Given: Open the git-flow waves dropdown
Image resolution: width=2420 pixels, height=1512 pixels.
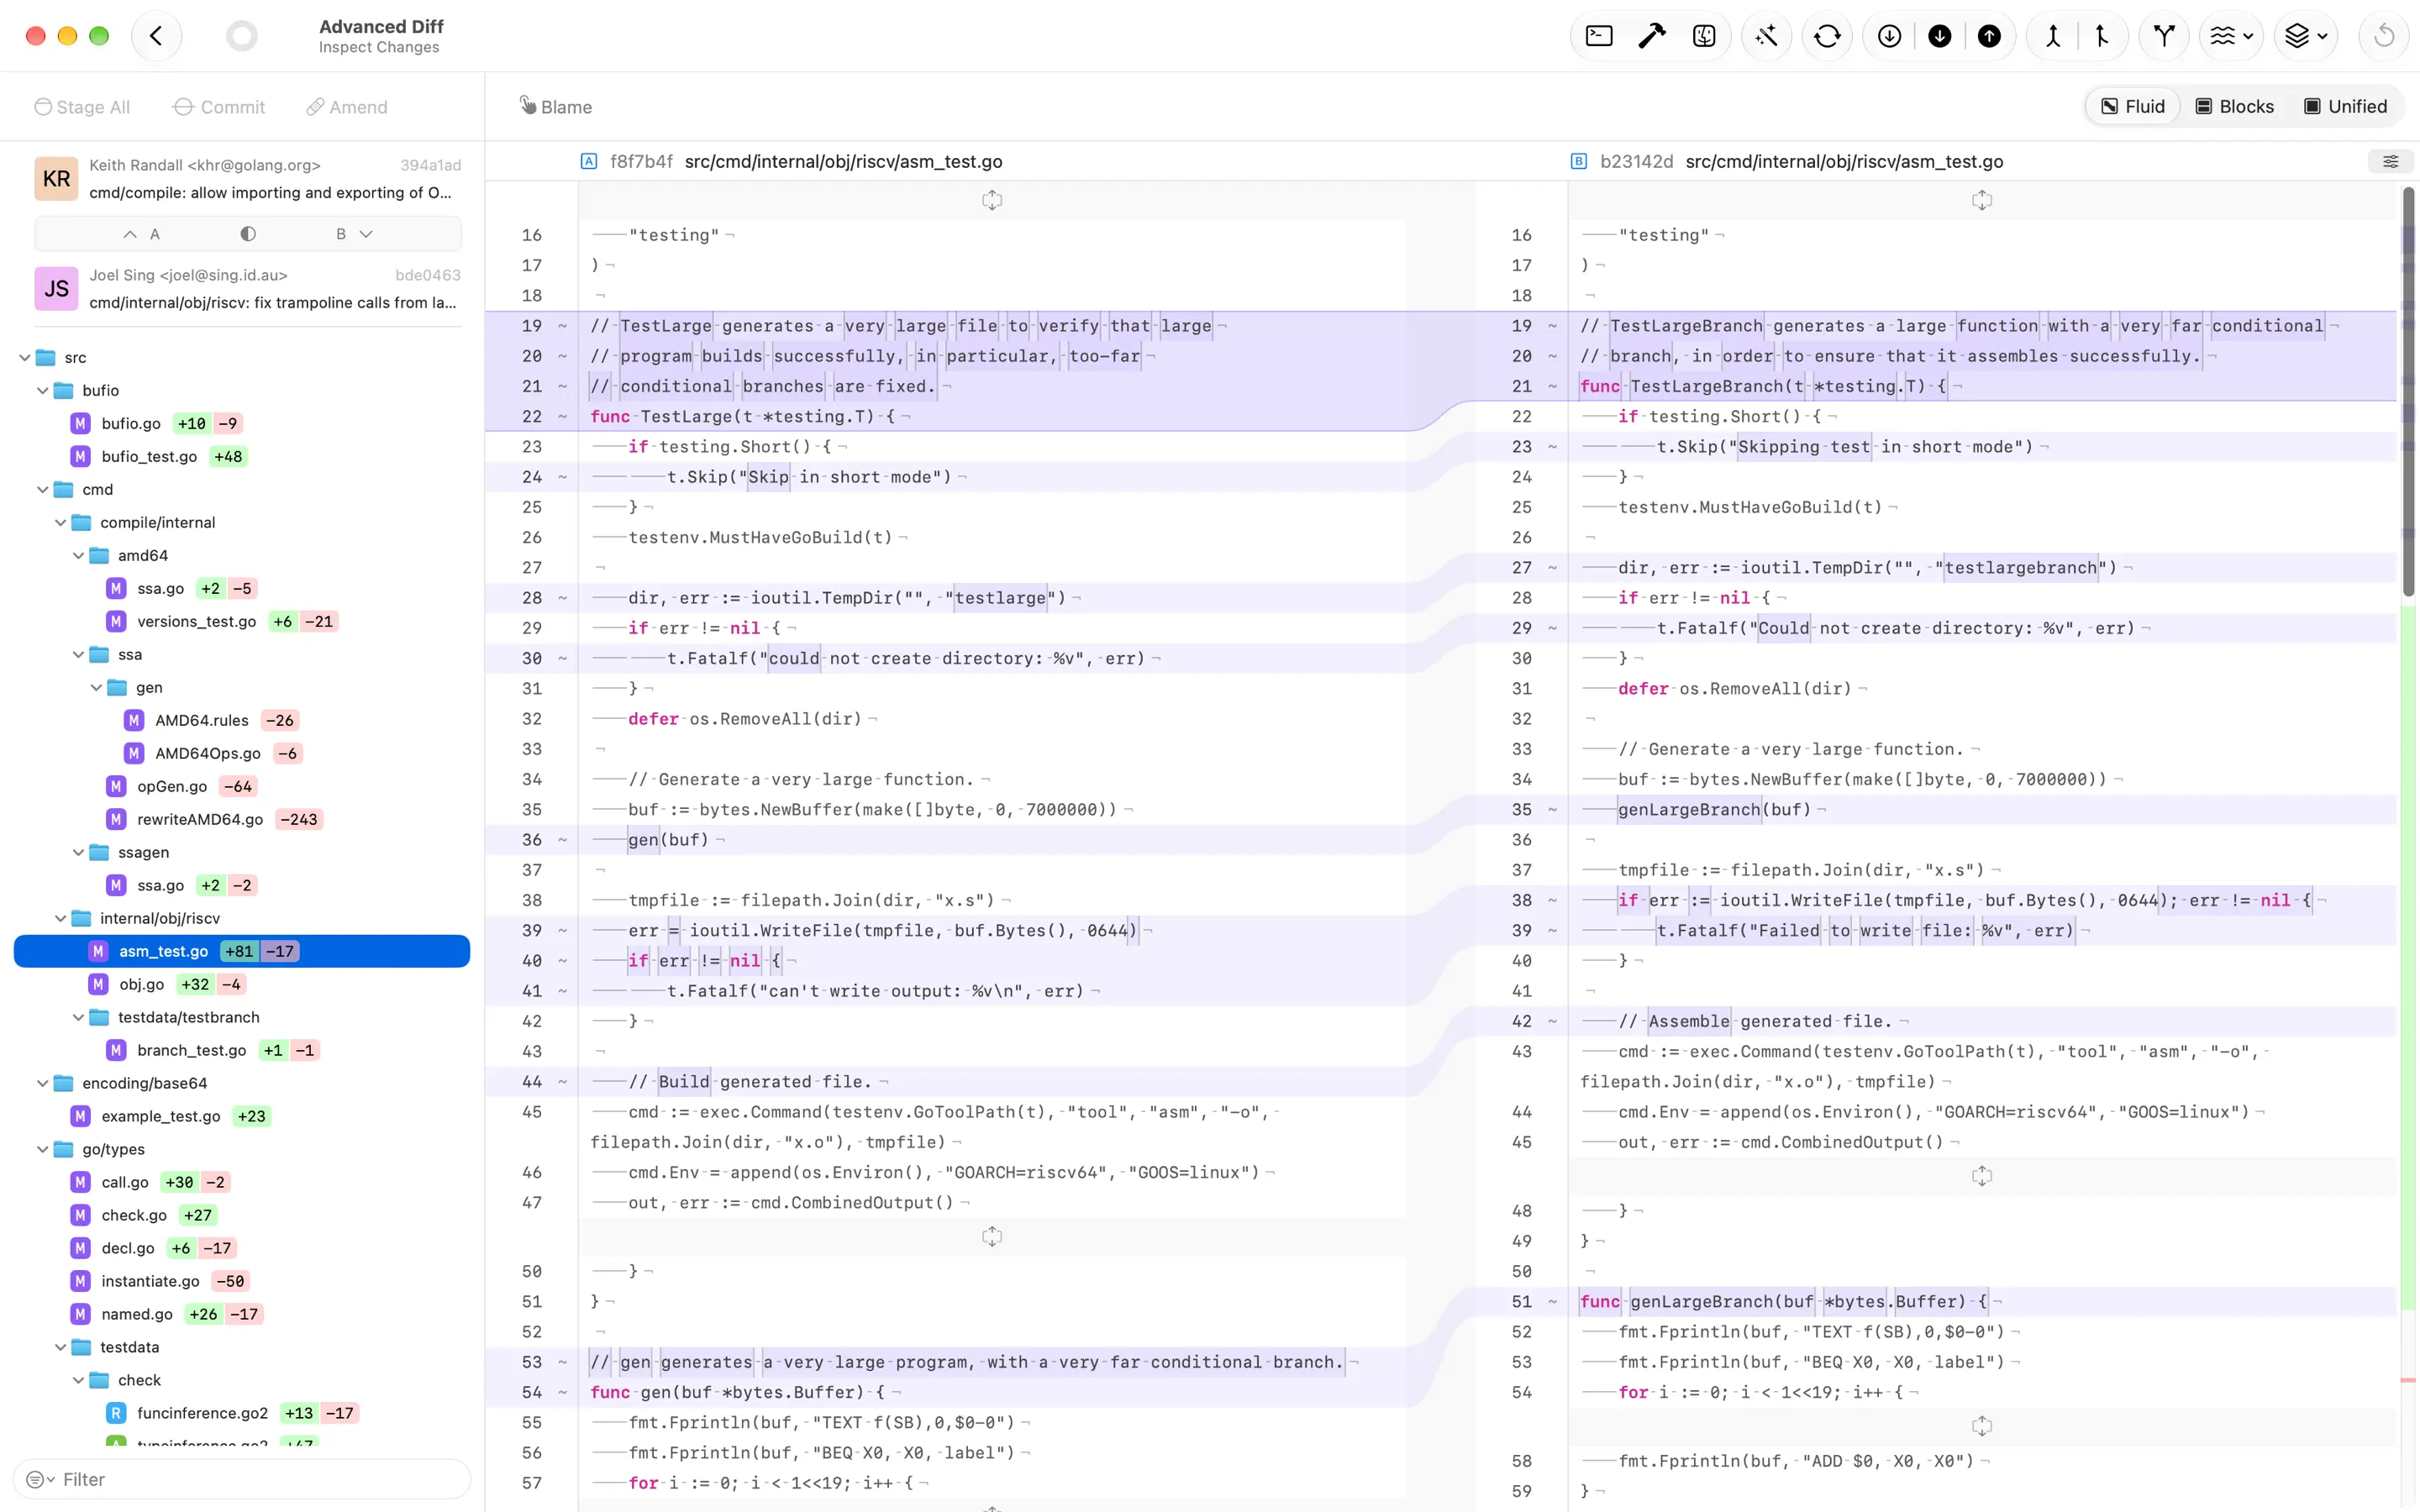Looking at the screenshot, I should click(x=2231, y=36).
